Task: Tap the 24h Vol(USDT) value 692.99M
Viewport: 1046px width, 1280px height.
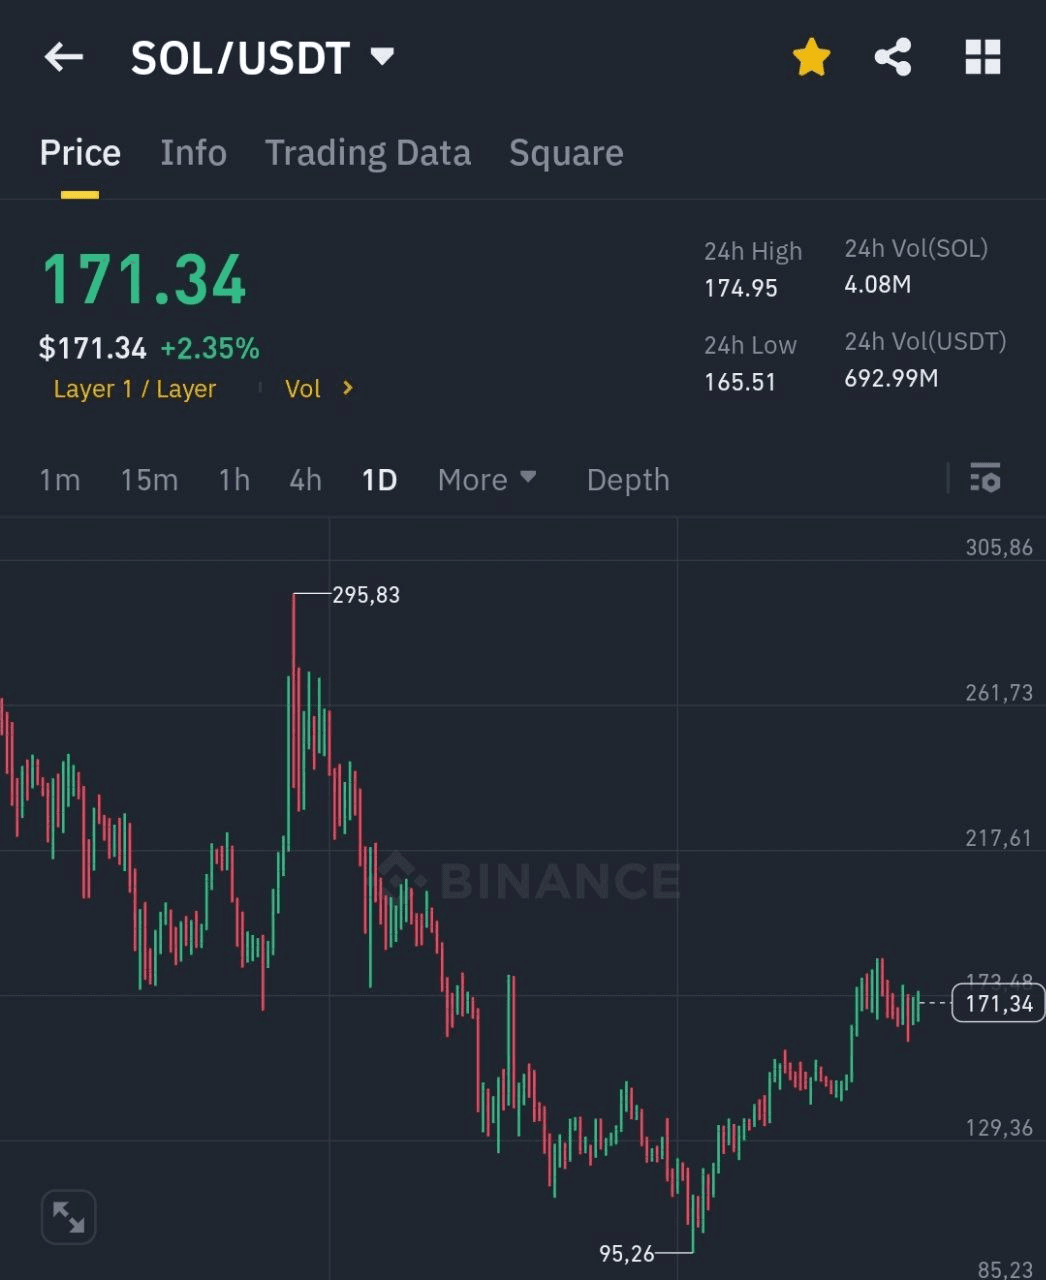Action: click(891, 378)
